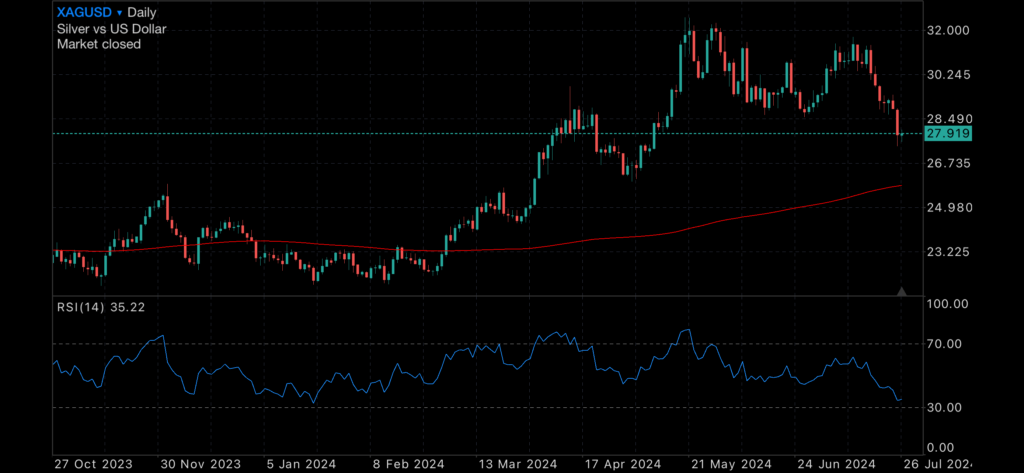This screenshot has width=1024, height=473.
Task: Click the 26.735 price axis label
Action: click(x=949, y=163)
